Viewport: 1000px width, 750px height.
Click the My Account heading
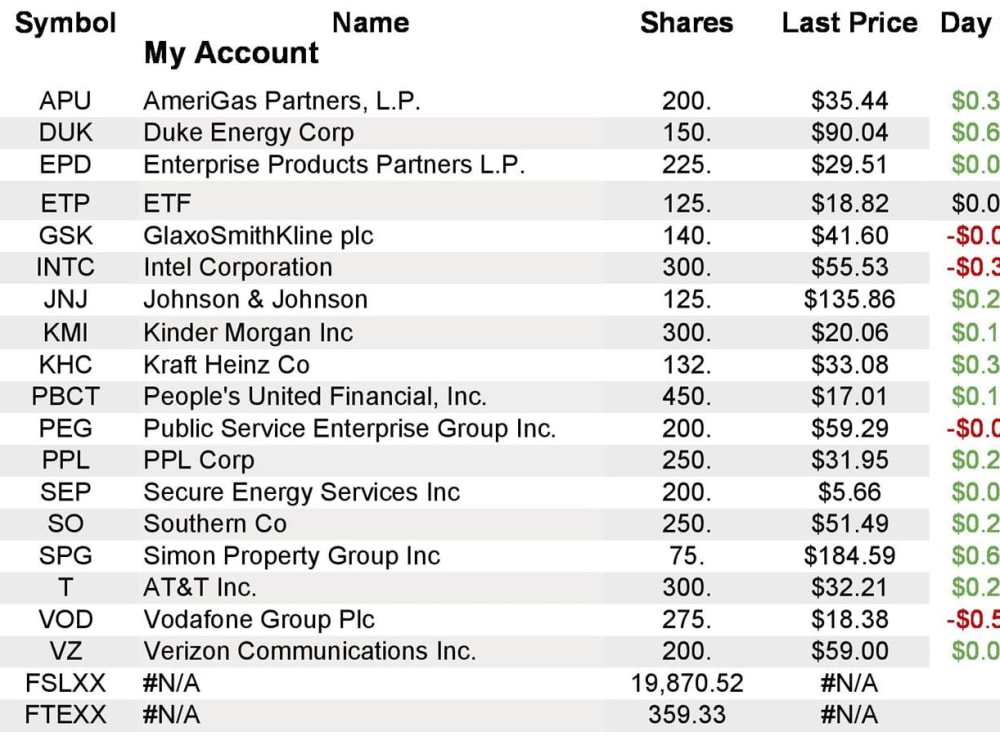pyautogui.click(x=231, y=54)
